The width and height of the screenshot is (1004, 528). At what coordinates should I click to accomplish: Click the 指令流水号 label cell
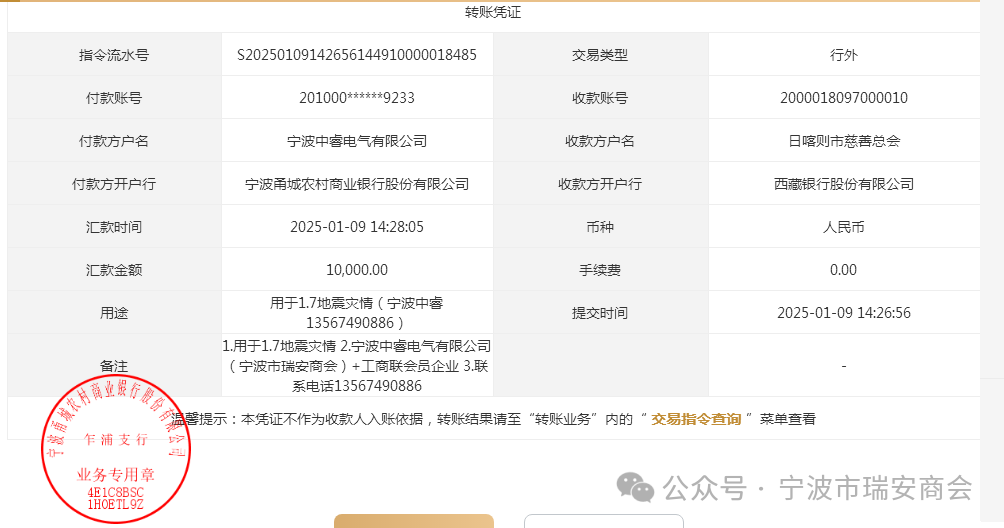[114, 55]
